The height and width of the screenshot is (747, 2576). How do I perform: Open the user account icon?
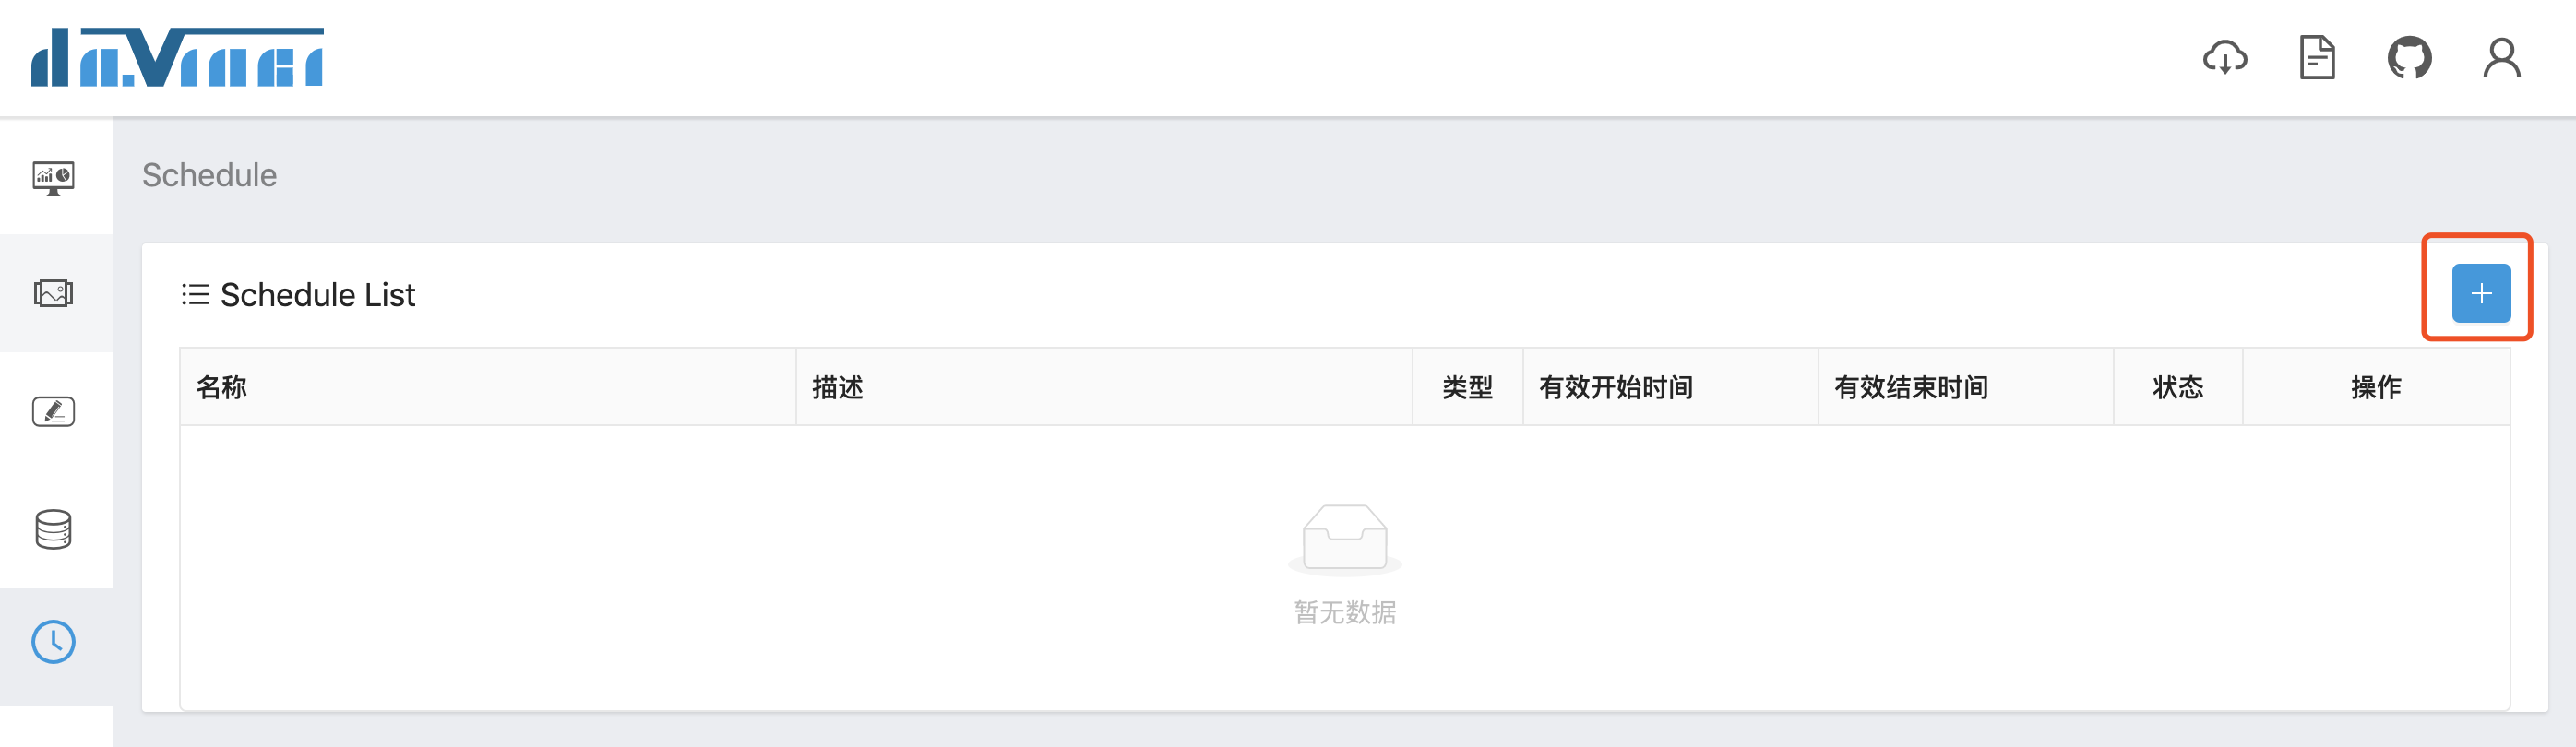click(x=2502, y=58)
